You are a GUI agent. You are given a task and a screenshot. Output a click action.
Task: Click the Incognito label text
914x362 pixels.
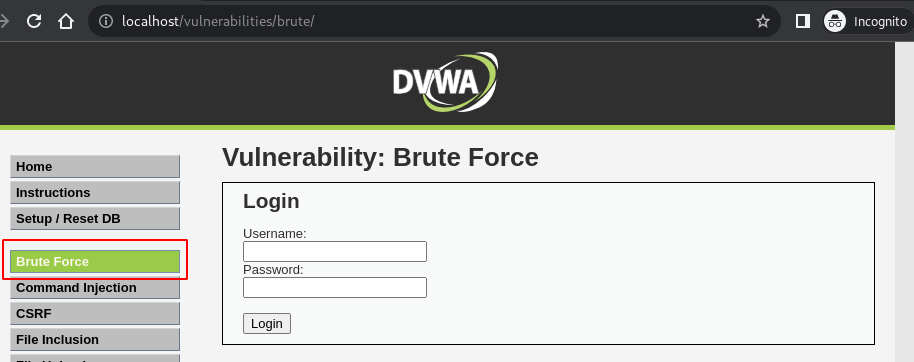click(x=880, y=22)
